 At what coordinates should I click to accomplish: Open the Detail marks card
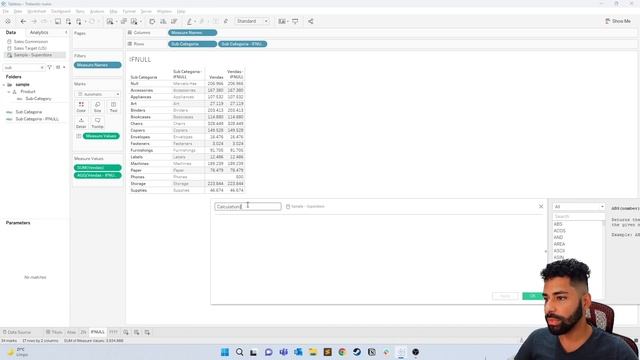[81, 123]
